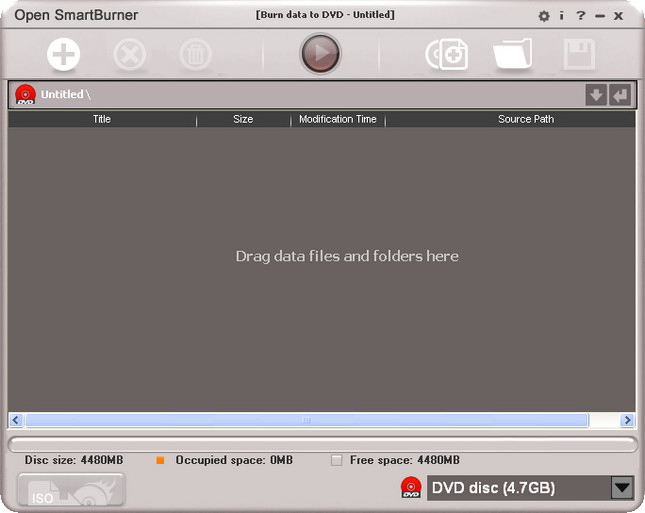Save the project with floppy disk icon
645x513 pixels.
[x=579, y=53]
